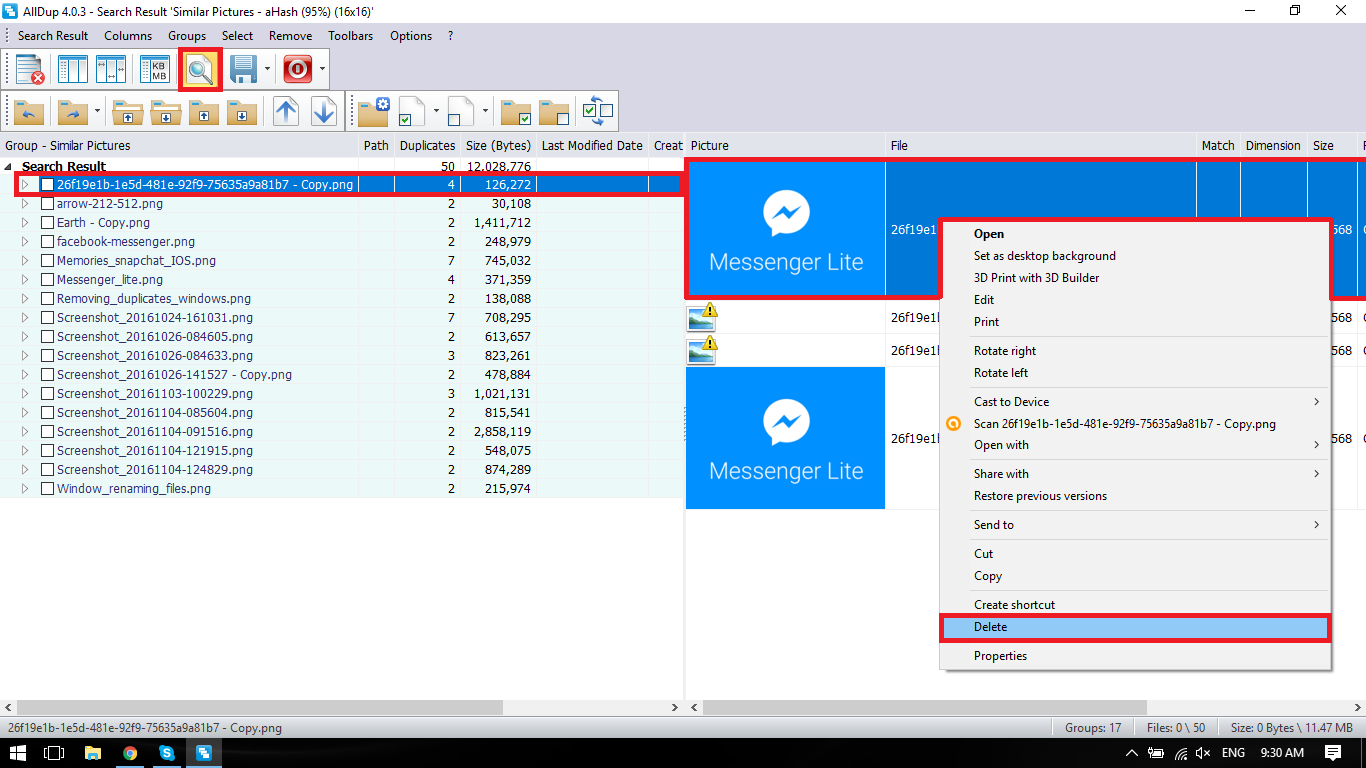The image size is (1366, 768).
Task: Click the folder with empty box icon
Action: (x=554, y=111)
